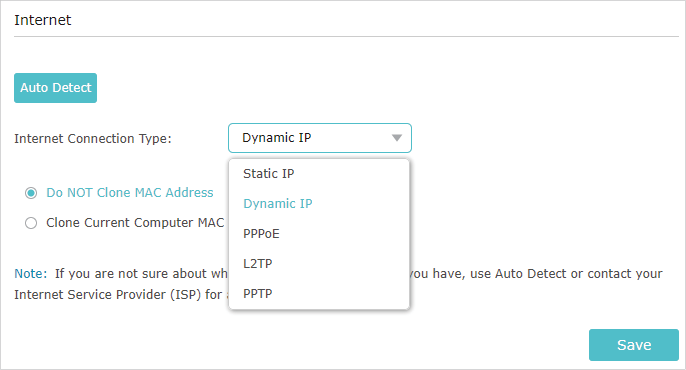Select Do NOT Clone MAC Address radio

click(31, 193)
